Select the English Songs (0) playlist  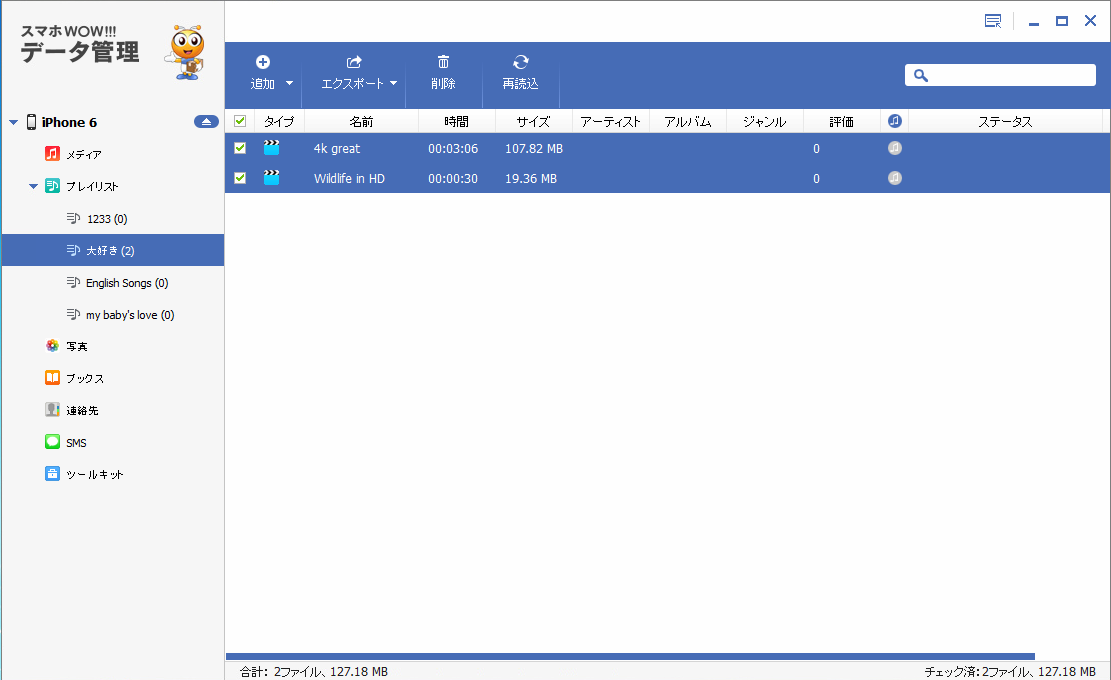click(126, 283)
